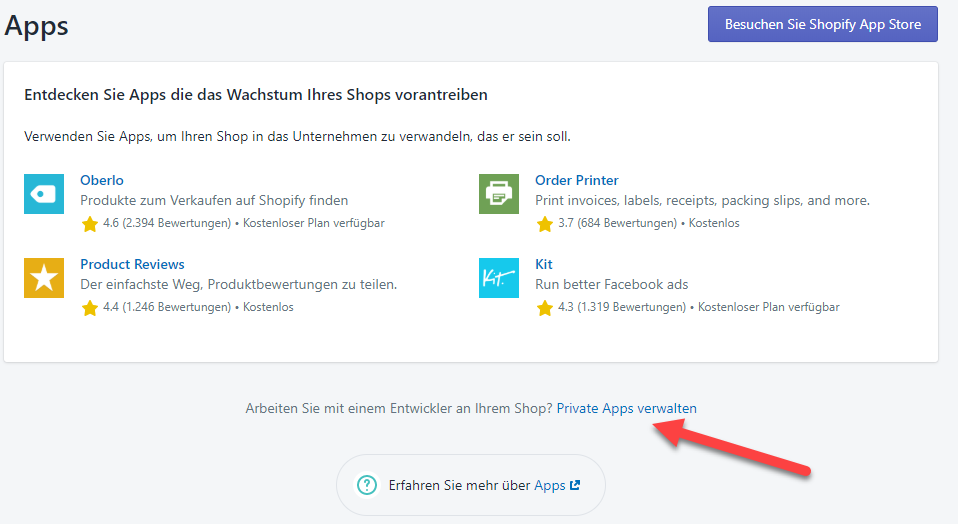Select rating text "4.4 (1.246 Bewertungen)"
958x524 pixels.
coord(167,307)
